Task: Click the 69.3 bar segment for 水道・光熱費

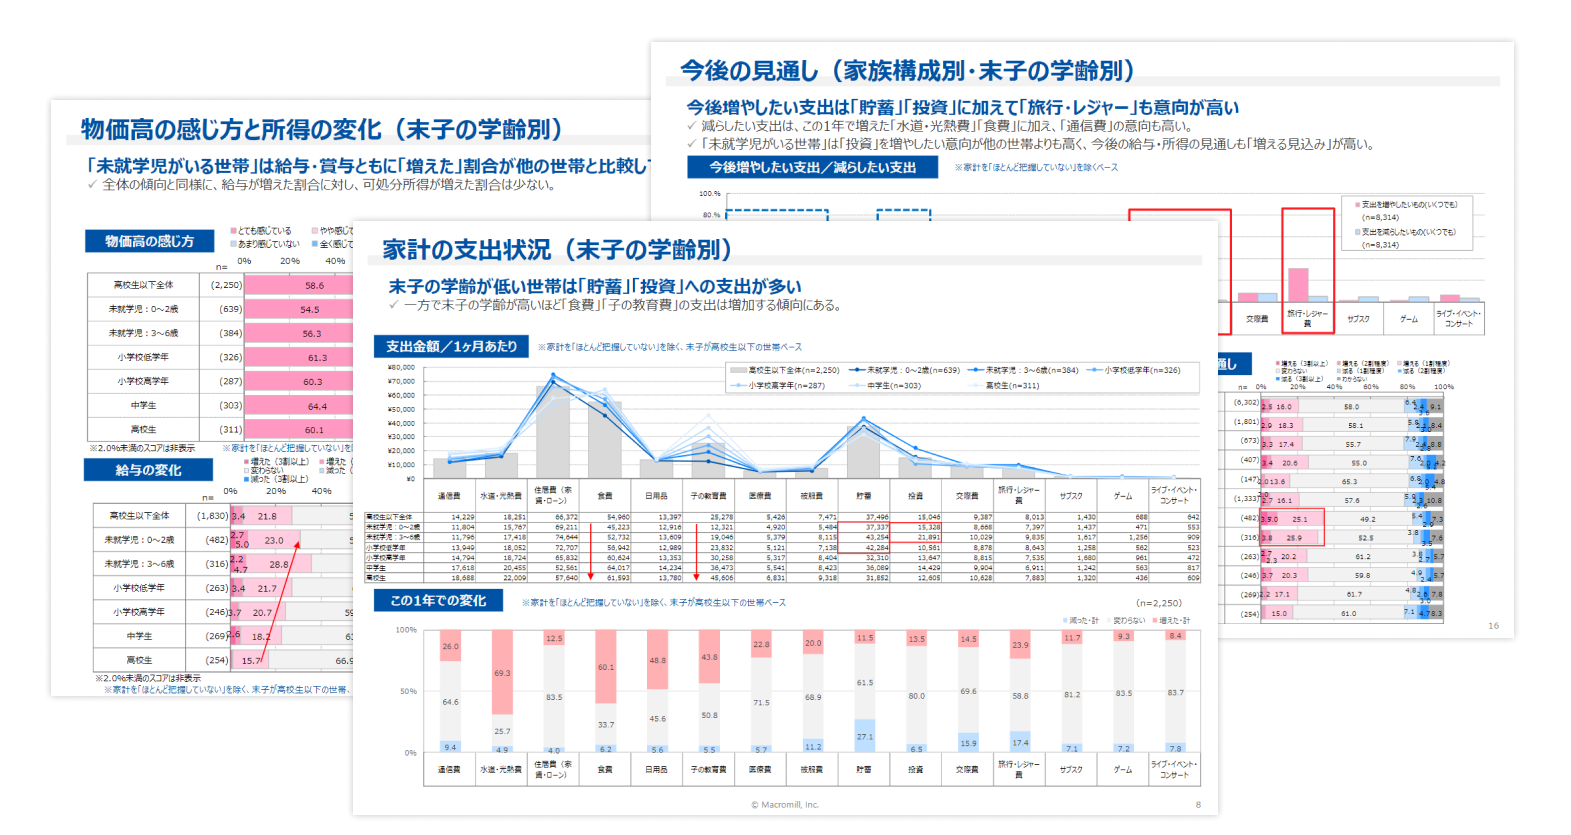Action: [502, 672]
